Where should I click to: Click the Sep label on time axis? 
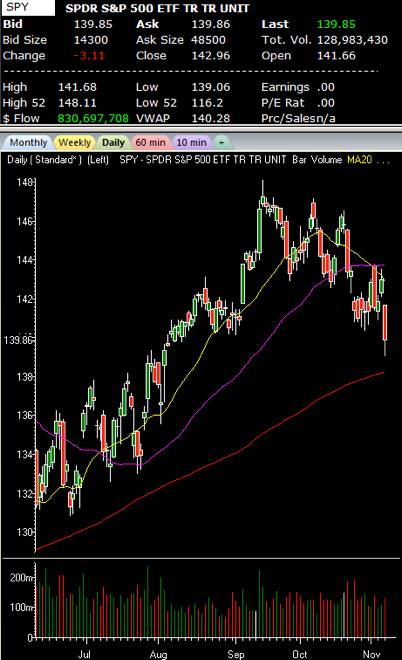pos(236,654)
